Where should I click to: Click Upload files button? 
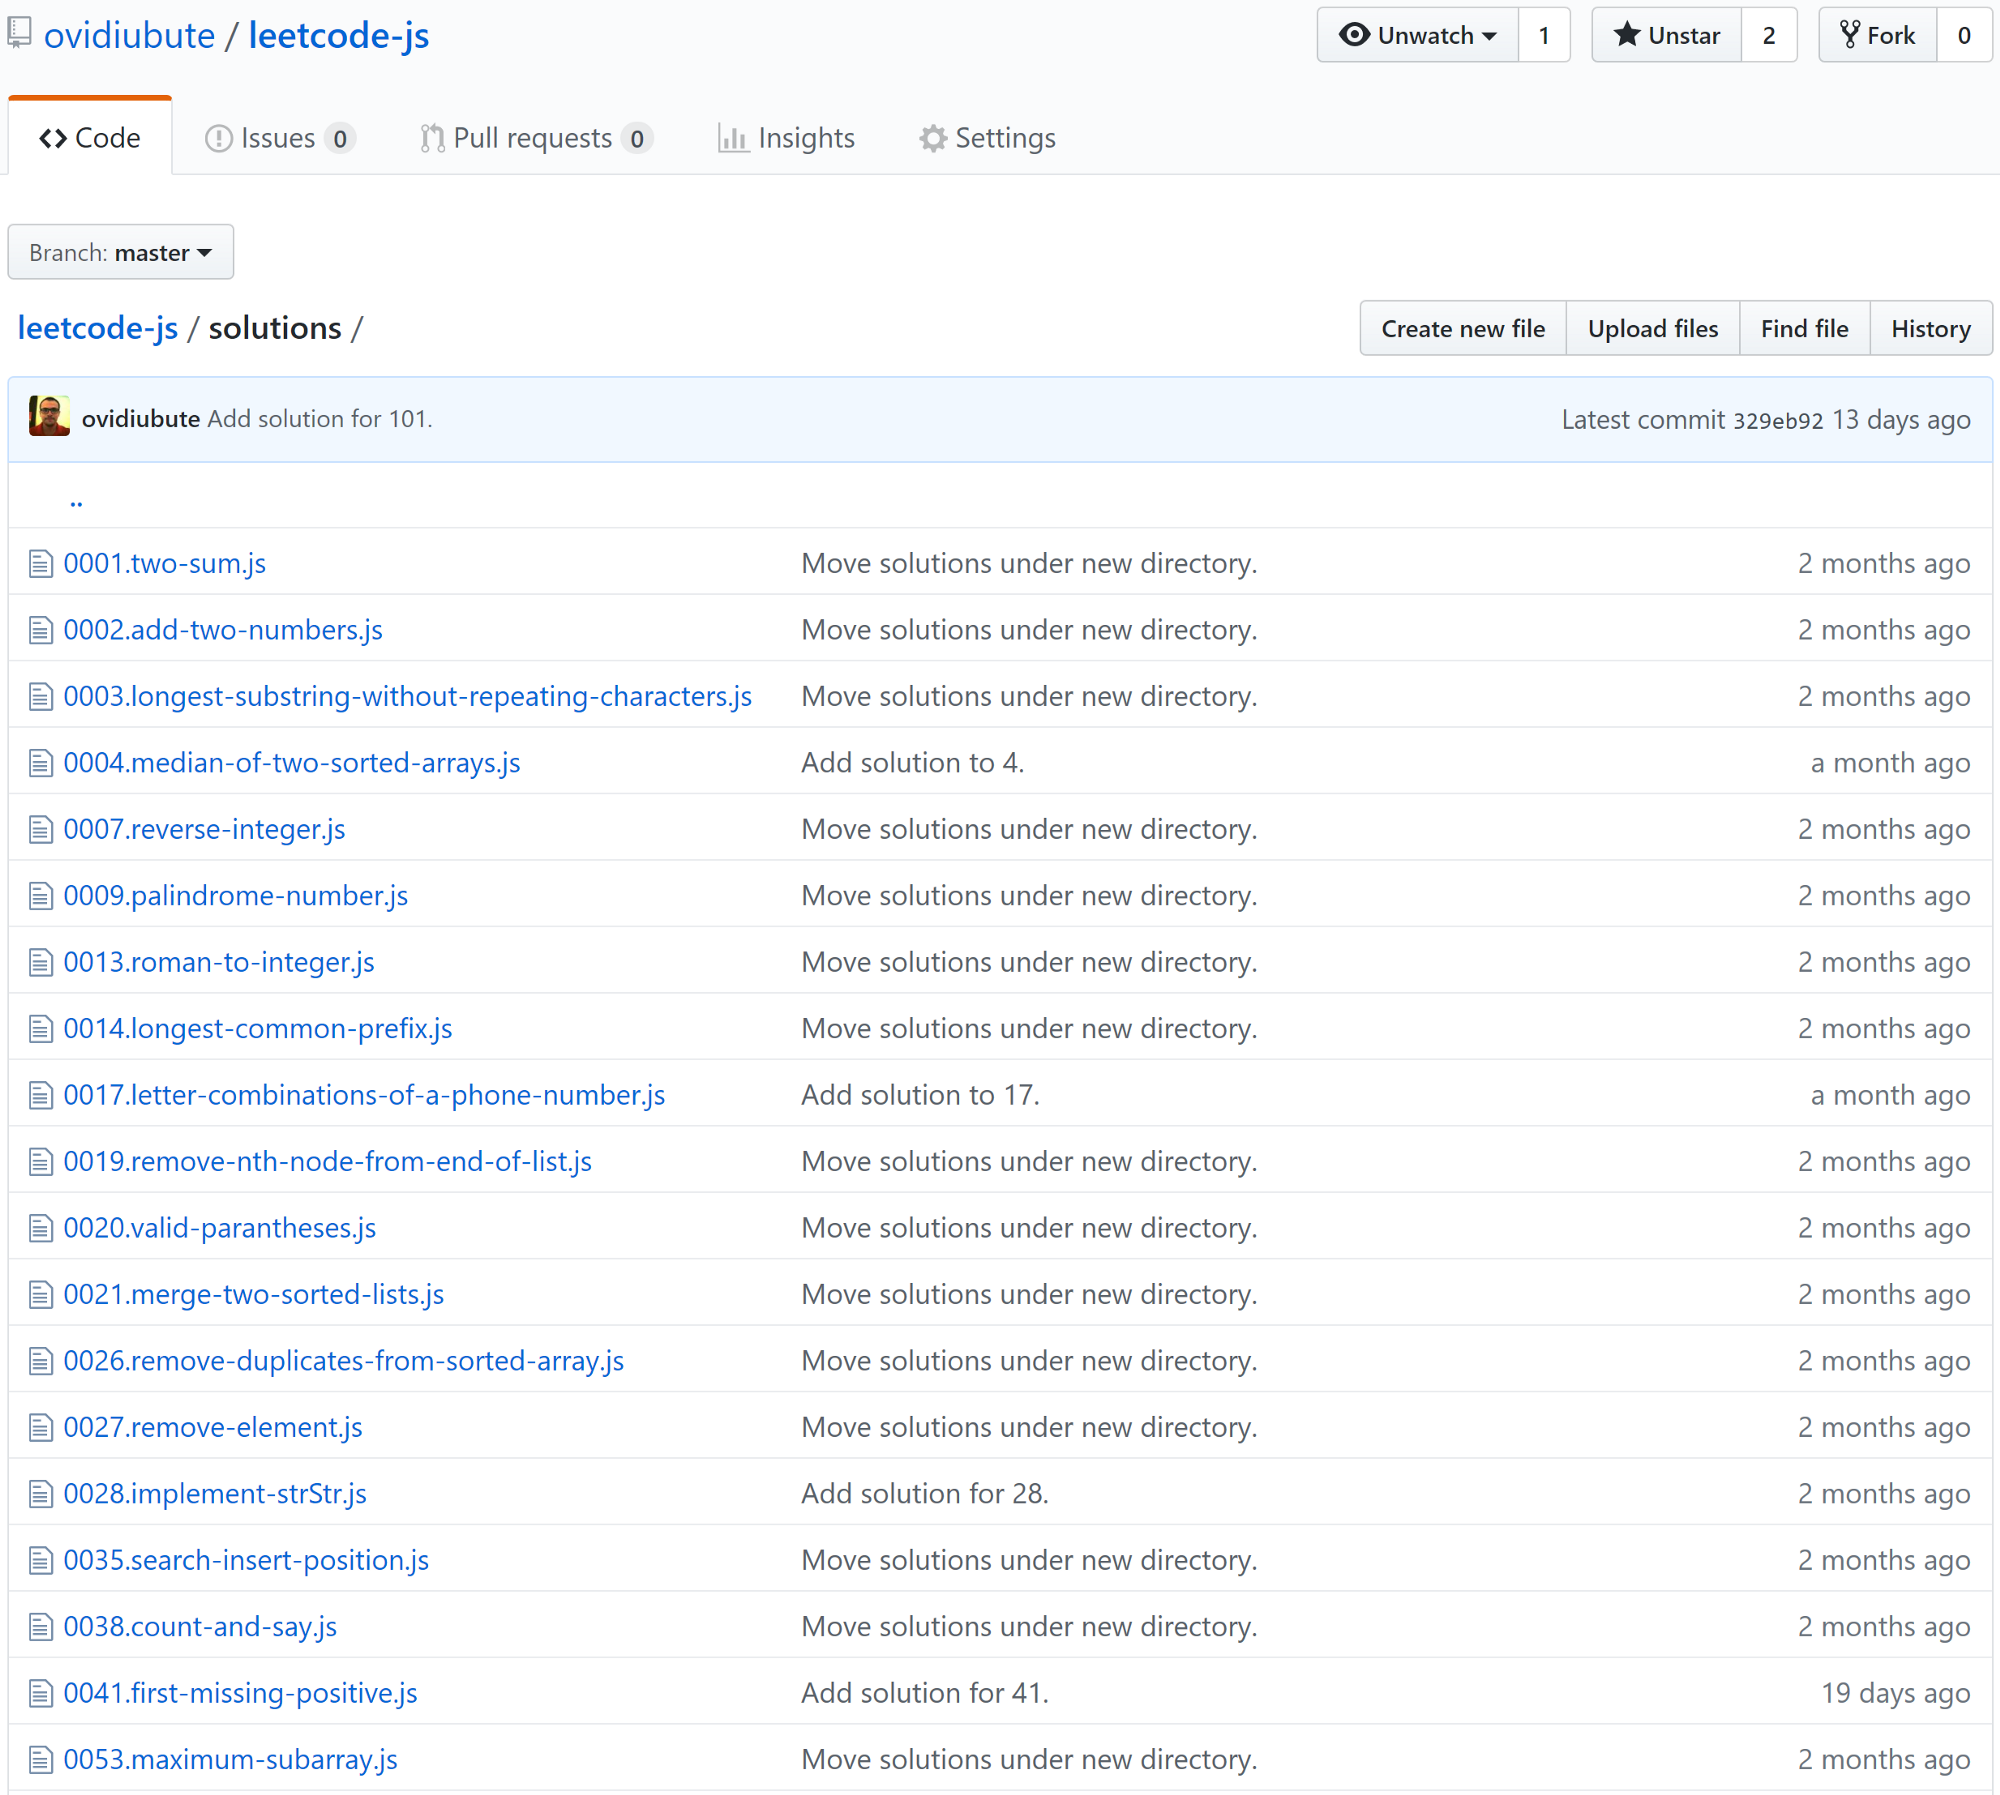pos(1653,328)
